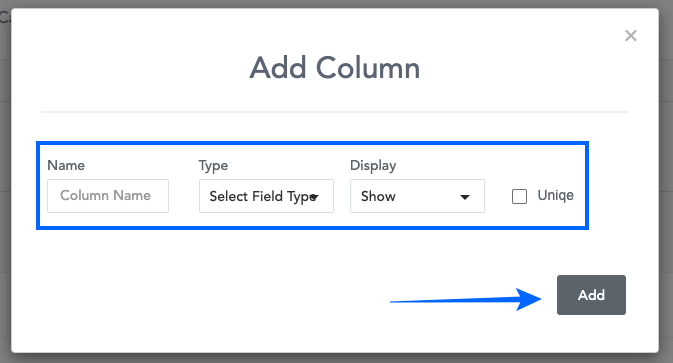Screen dimensions: 673x363
Task: Click the arrow on the Type dropdown
Action: click(314, 197)
